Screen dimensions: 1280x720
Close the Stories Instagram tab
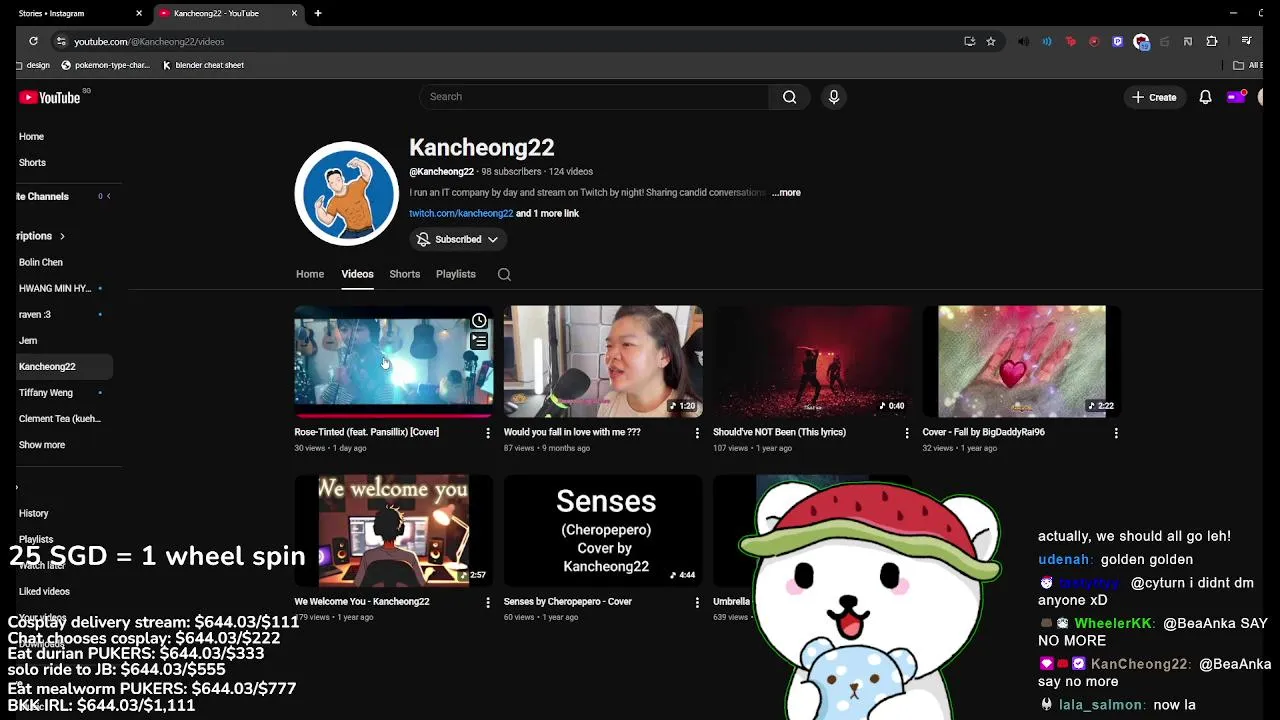pos(139,13)
